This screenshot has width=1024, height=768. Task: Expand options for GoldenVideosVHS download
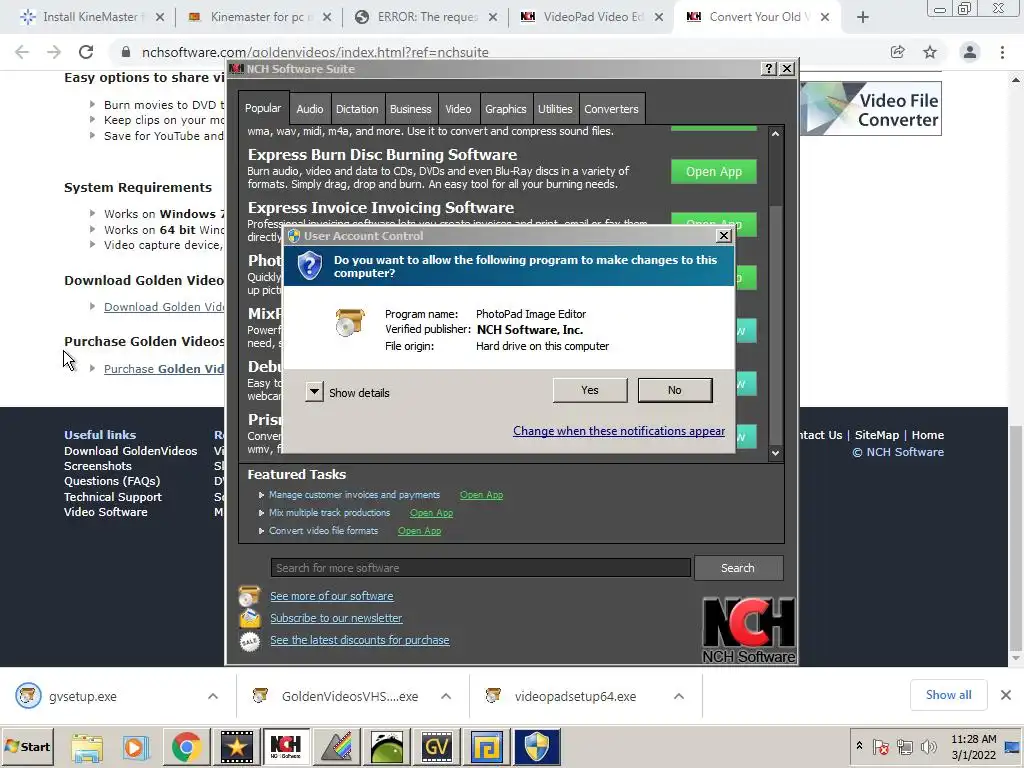click(x=446, y=696)
